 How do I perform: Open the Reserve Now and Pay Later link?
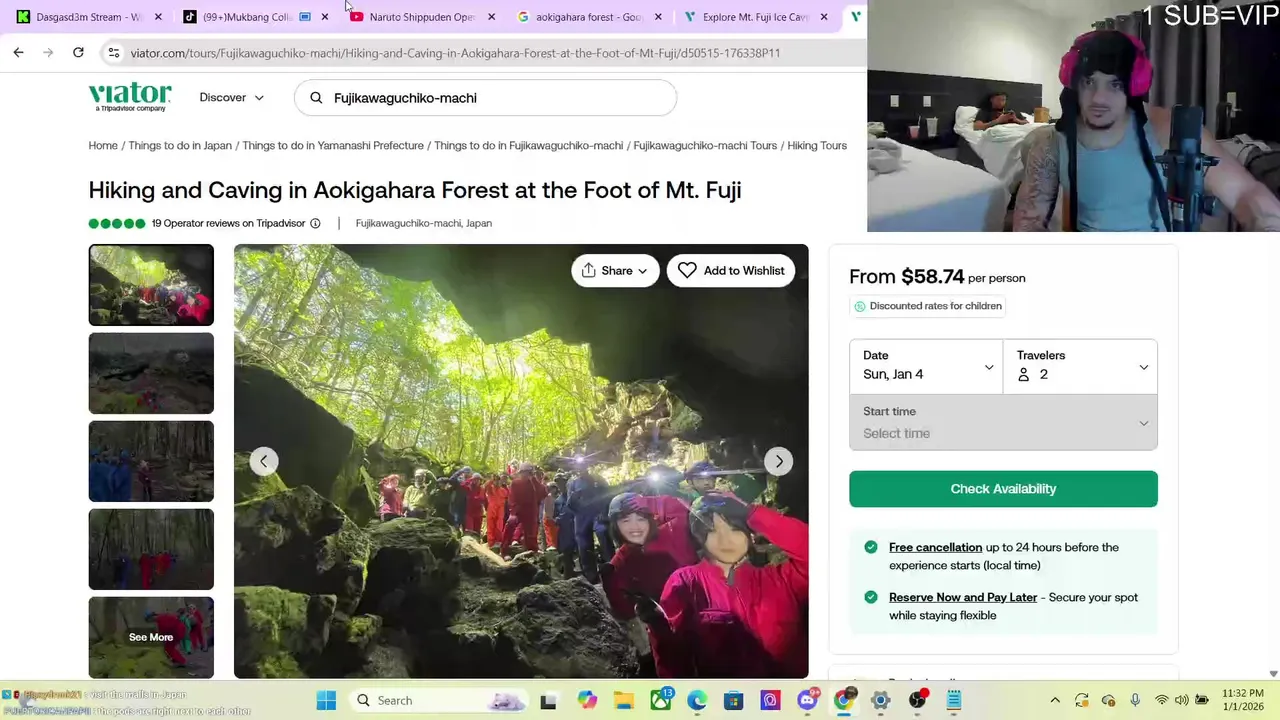(963, 597)
